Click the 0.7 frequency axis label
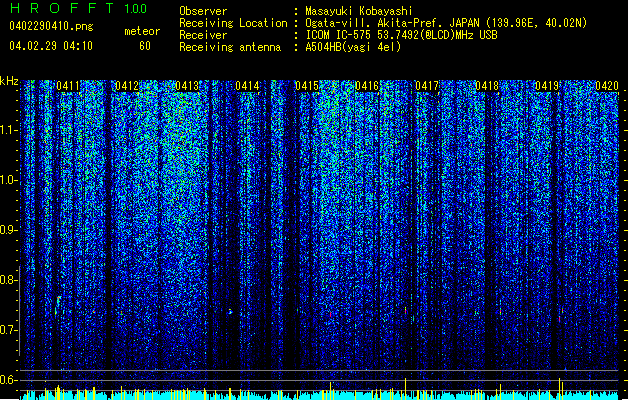 (8, 330)
